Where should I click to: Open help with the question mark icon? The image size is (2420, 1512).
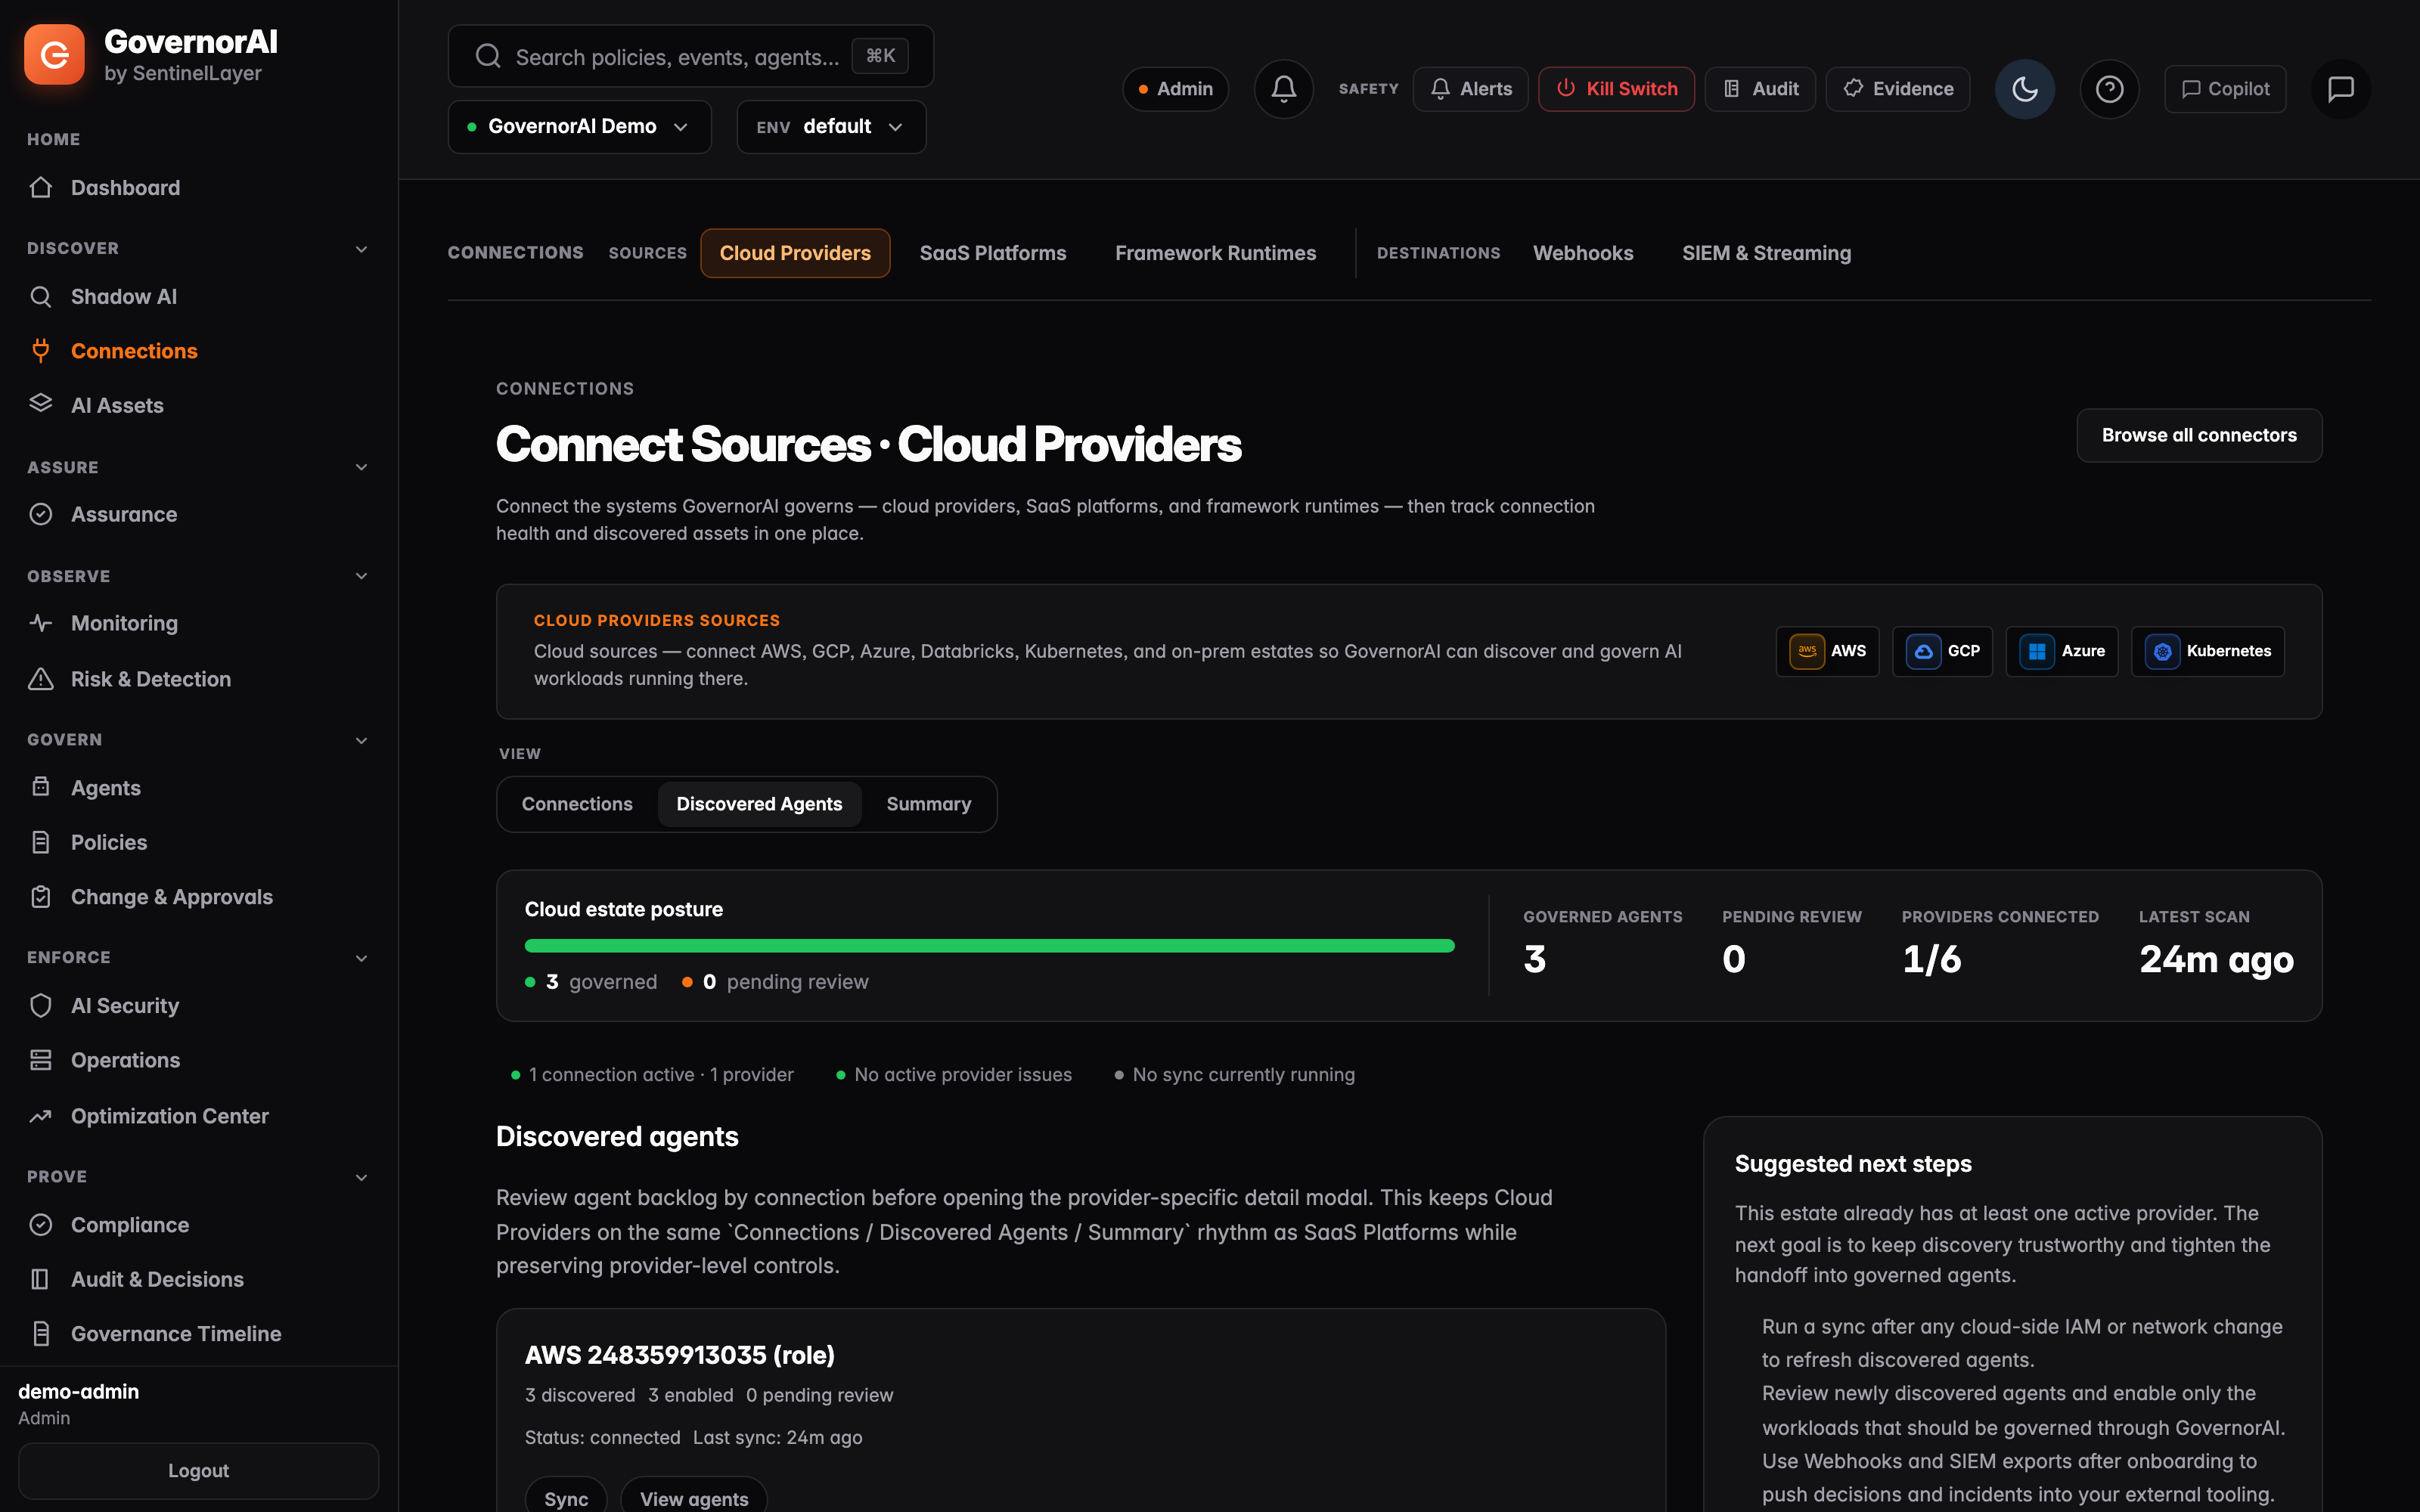(2110, 89)
